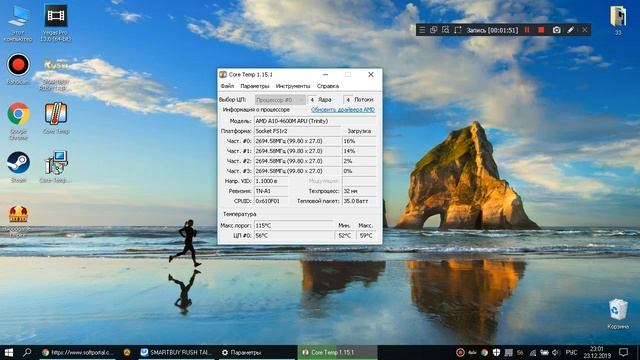Click the 52°C minimum temperature value
The height and width of the screenshot is (360, 640).
click(345, 236)
